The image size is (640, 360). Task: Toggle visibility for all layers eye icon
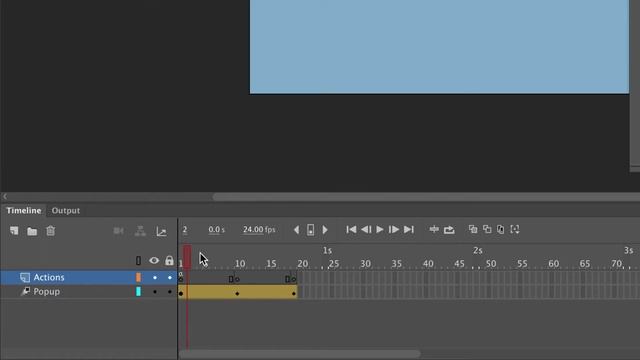154,260
